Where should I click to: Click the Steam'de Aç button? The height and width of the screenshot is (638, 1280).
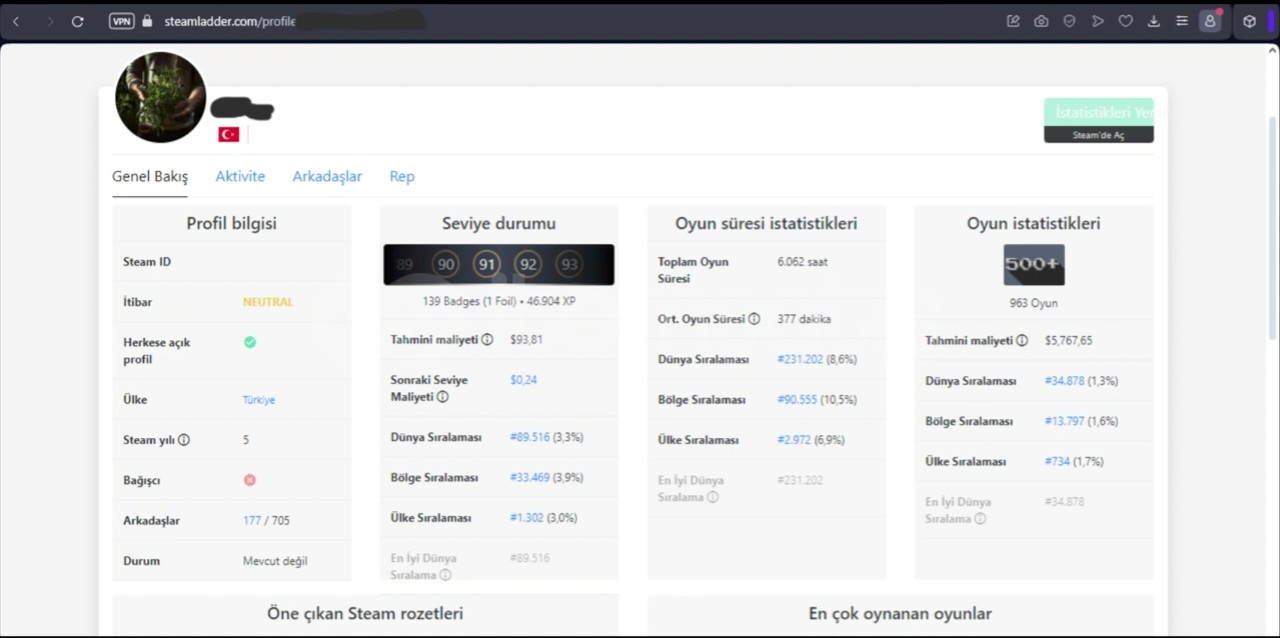point(1099,135)
